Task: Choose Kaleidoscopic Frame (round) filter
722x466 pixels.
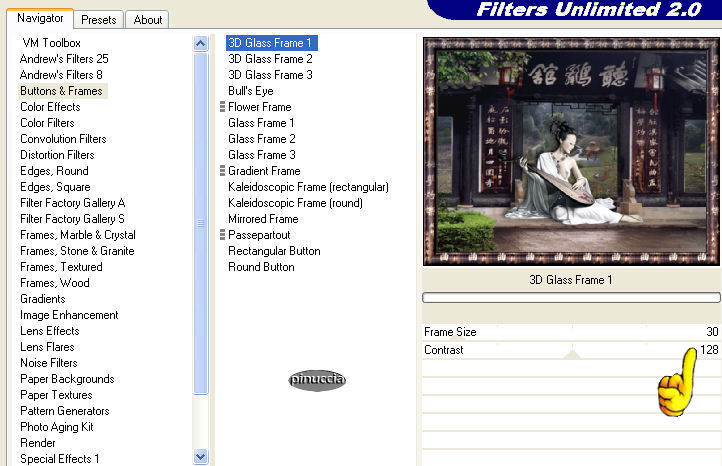Action: point(295,203)
